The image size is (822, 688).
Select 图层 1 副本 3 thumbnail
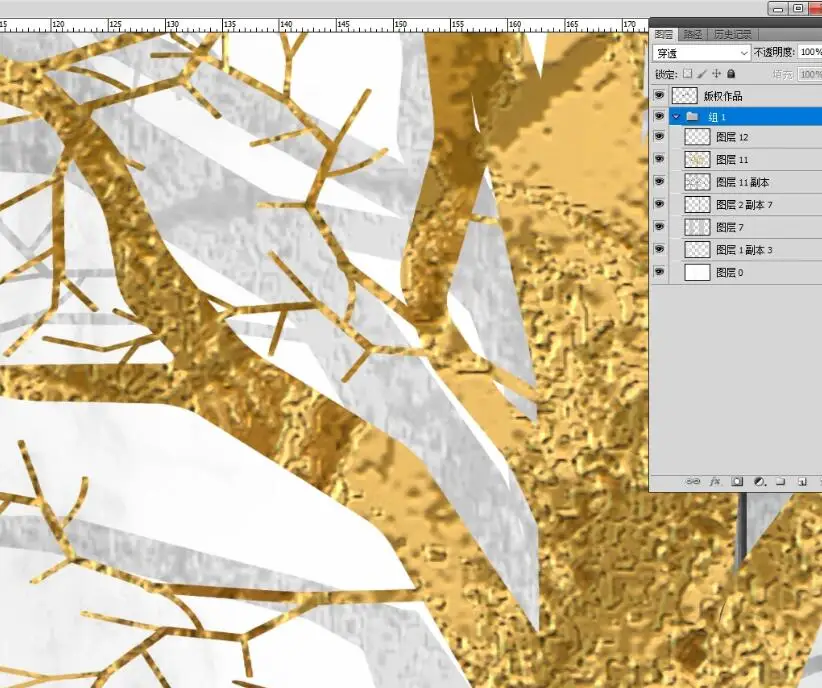click(x=698, y=250)
